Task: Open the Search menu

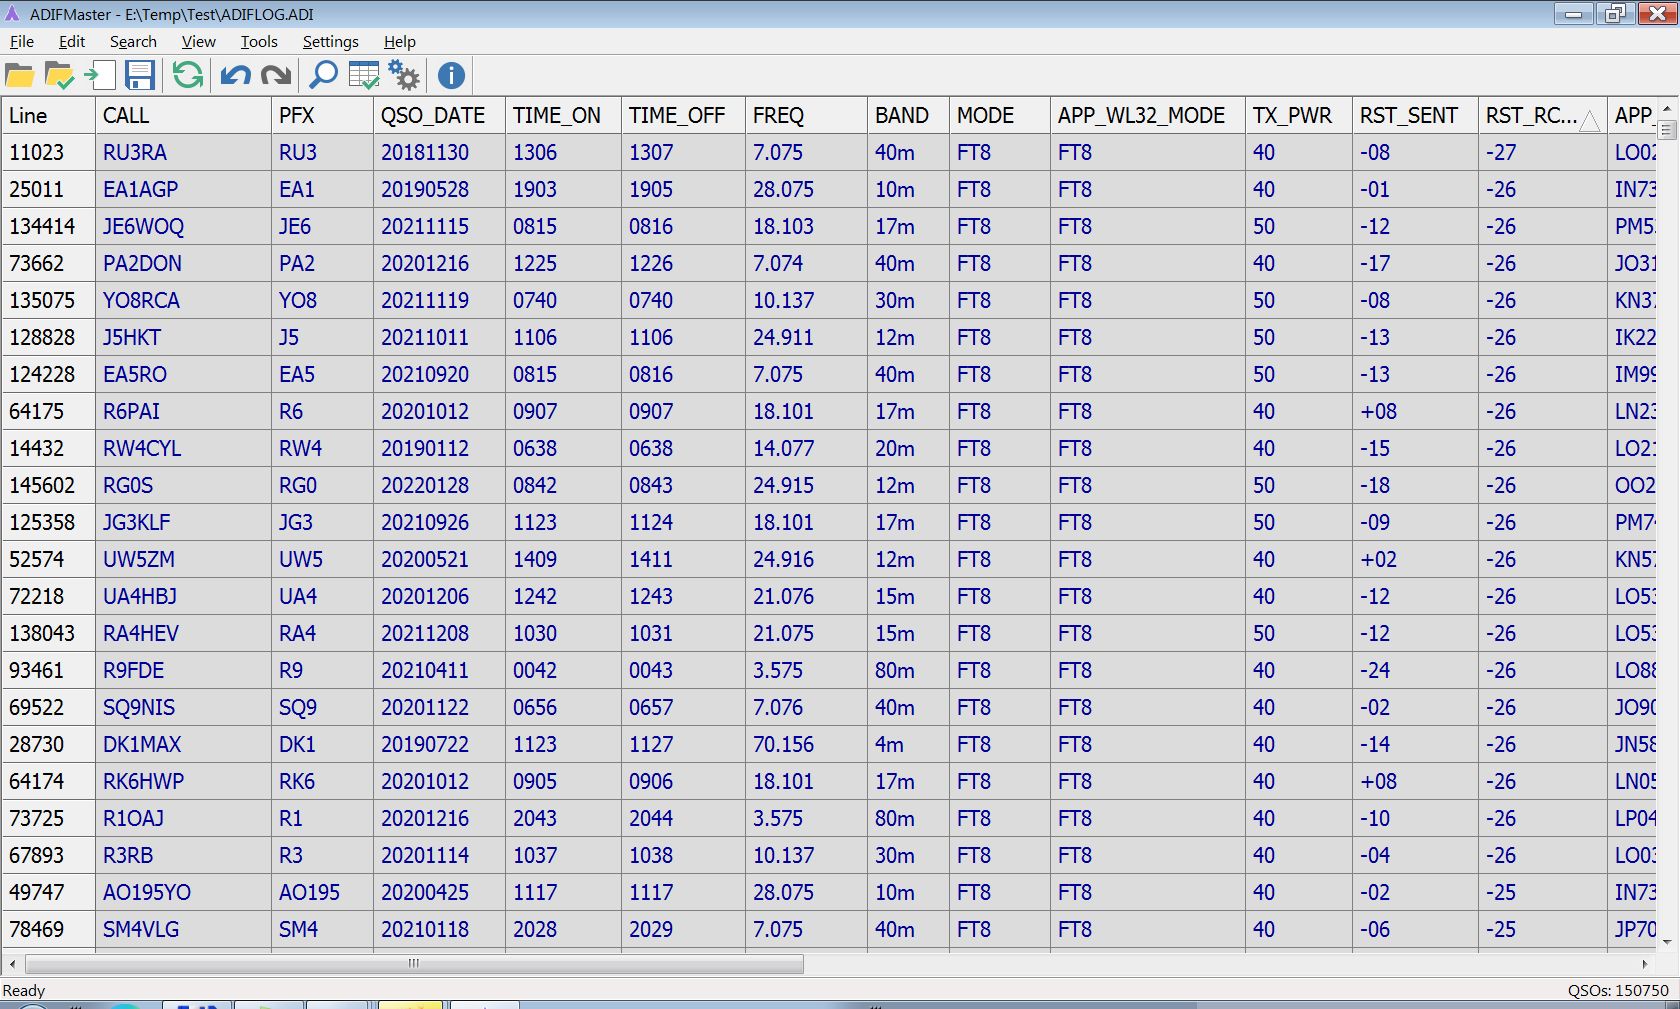Action: click(x=133, y=42)
